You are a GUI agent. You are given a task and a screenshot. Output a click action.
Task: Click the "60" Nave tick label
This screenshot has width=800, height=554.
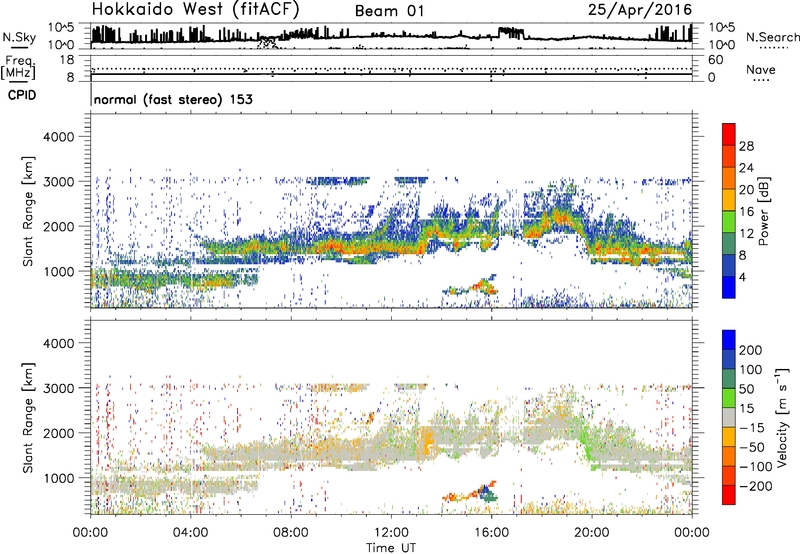pos(715,60)
